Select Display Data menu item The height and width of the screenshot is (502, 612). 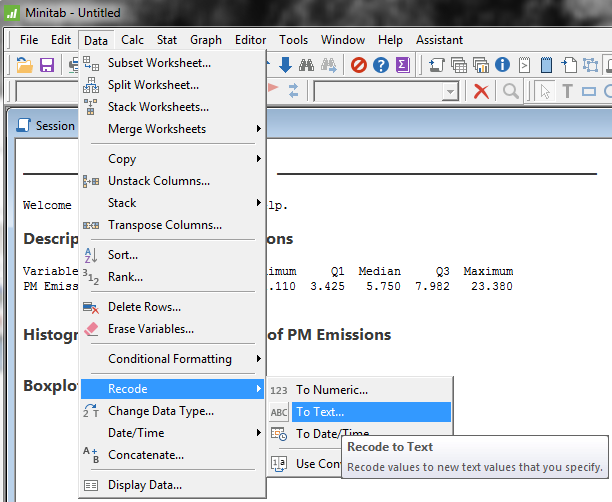point(172,485)
